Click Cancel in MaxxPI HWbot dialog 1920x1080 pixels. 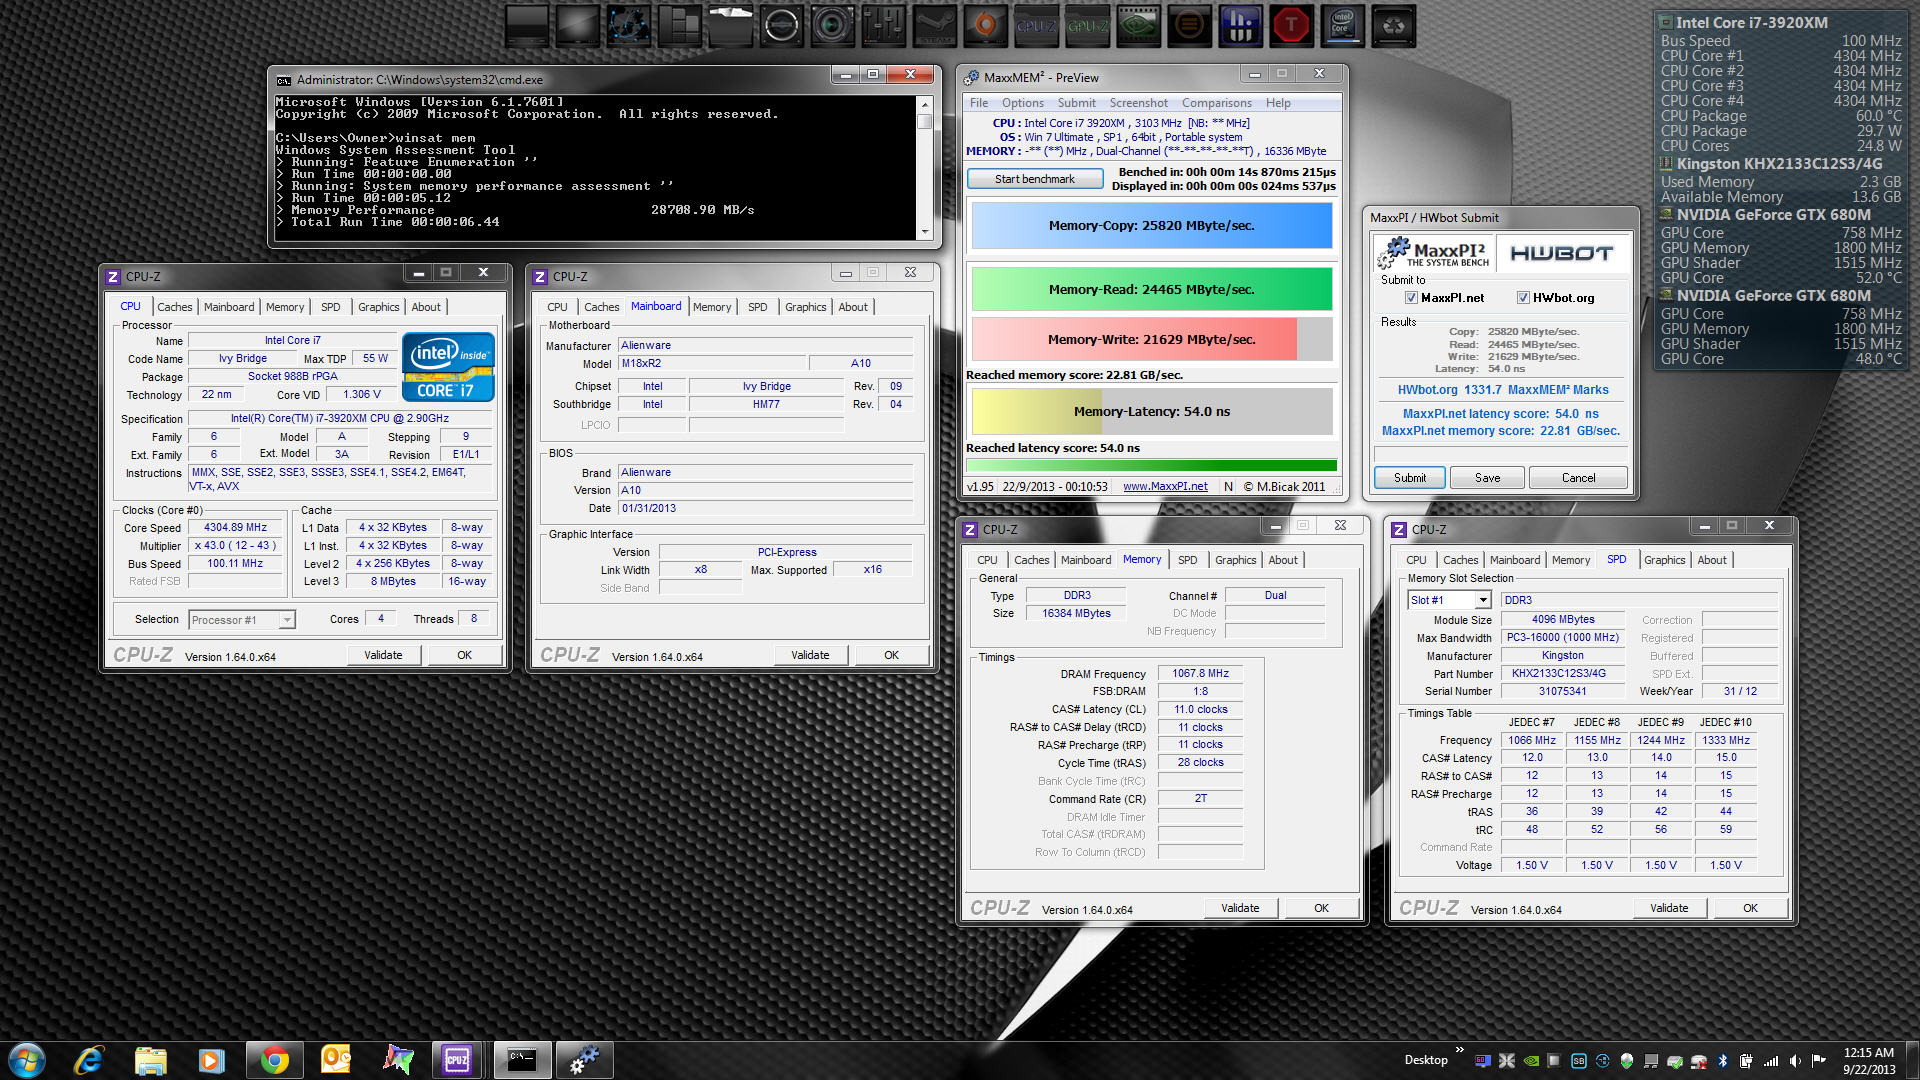1578,478
